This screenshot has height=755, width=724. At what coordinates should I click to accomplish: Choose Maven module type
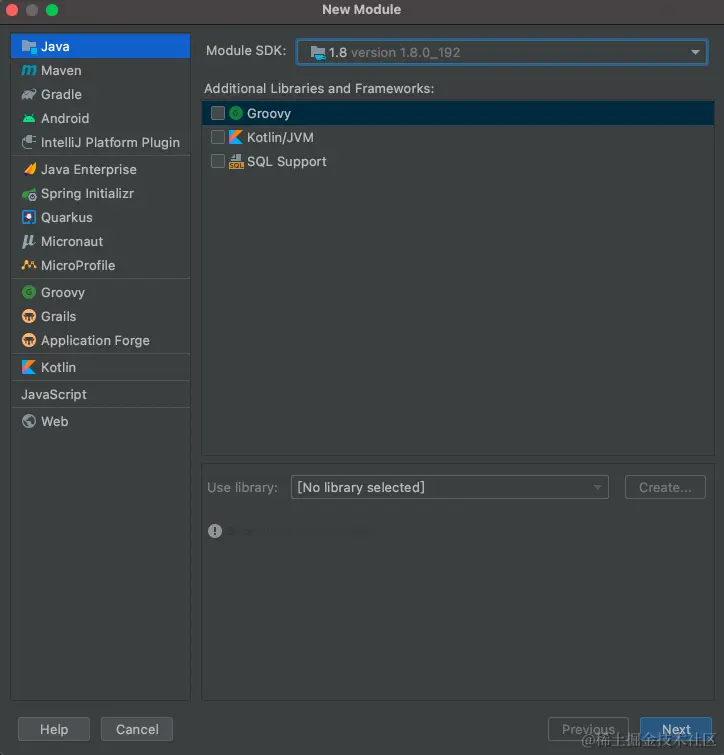click(x=100, y=70)
